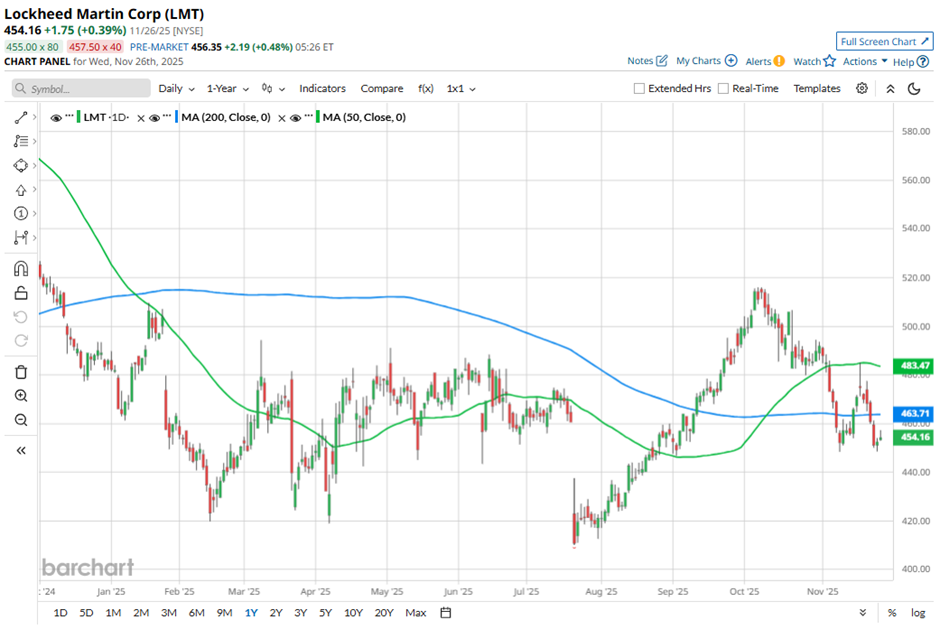Open the Actions dropdown menu
Screen dimensions: 940x629
(x=864, y=61)
